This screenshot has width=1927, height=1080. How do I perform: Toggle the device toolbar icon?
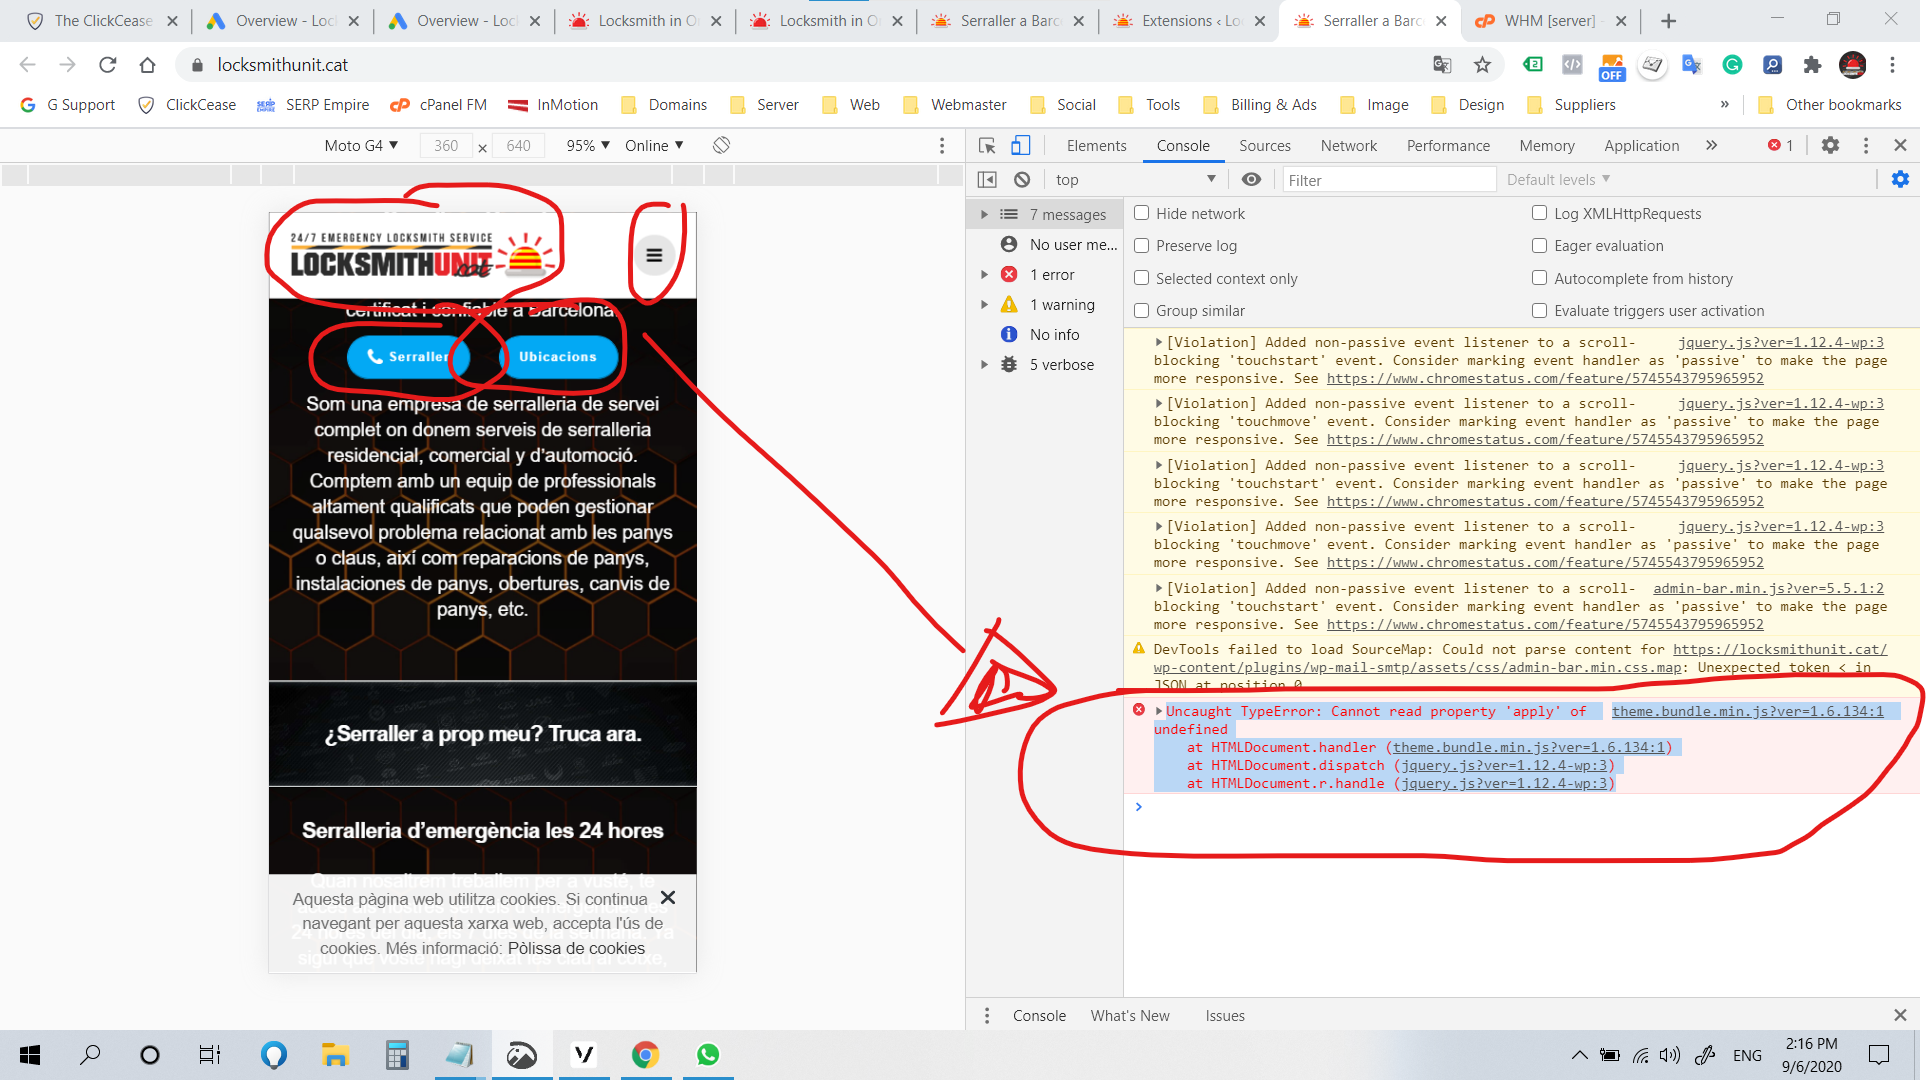(1020, 146)
